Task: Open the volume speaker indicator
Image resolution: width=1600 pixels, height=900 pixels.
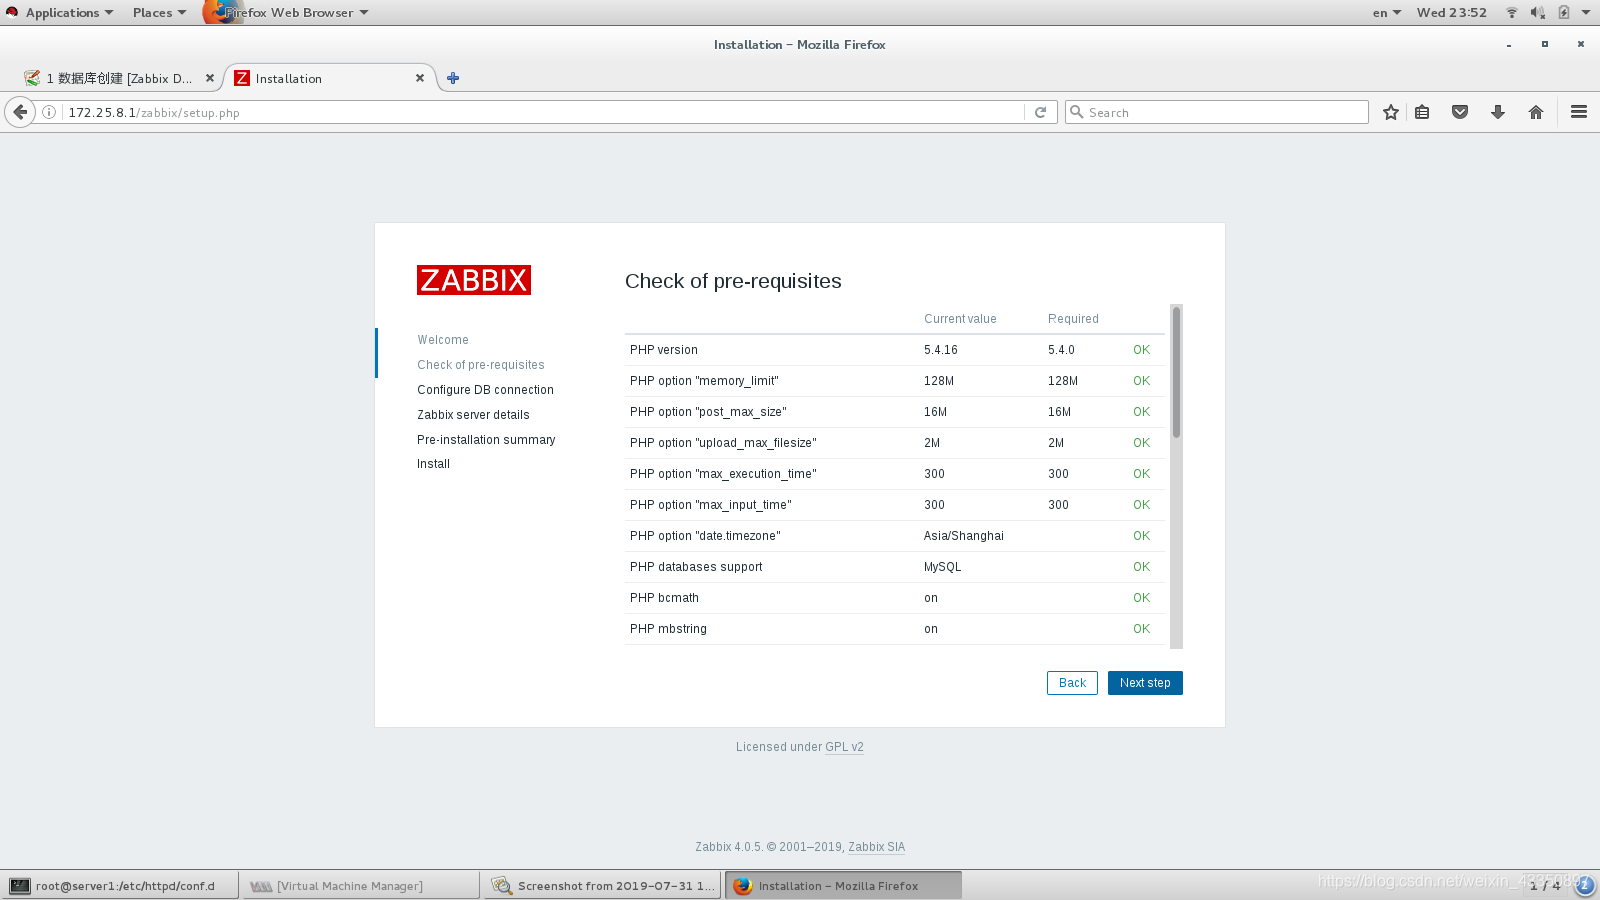Action: point(1537,13)
